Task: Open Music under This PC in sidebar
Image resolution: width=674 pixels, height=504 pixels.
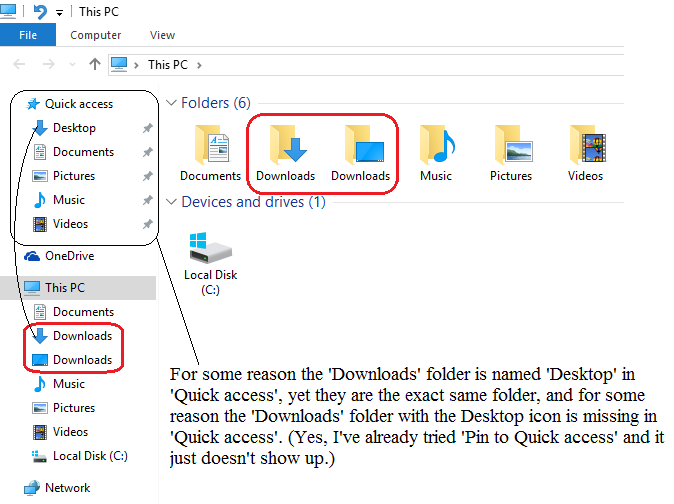Action: (68, 384)
